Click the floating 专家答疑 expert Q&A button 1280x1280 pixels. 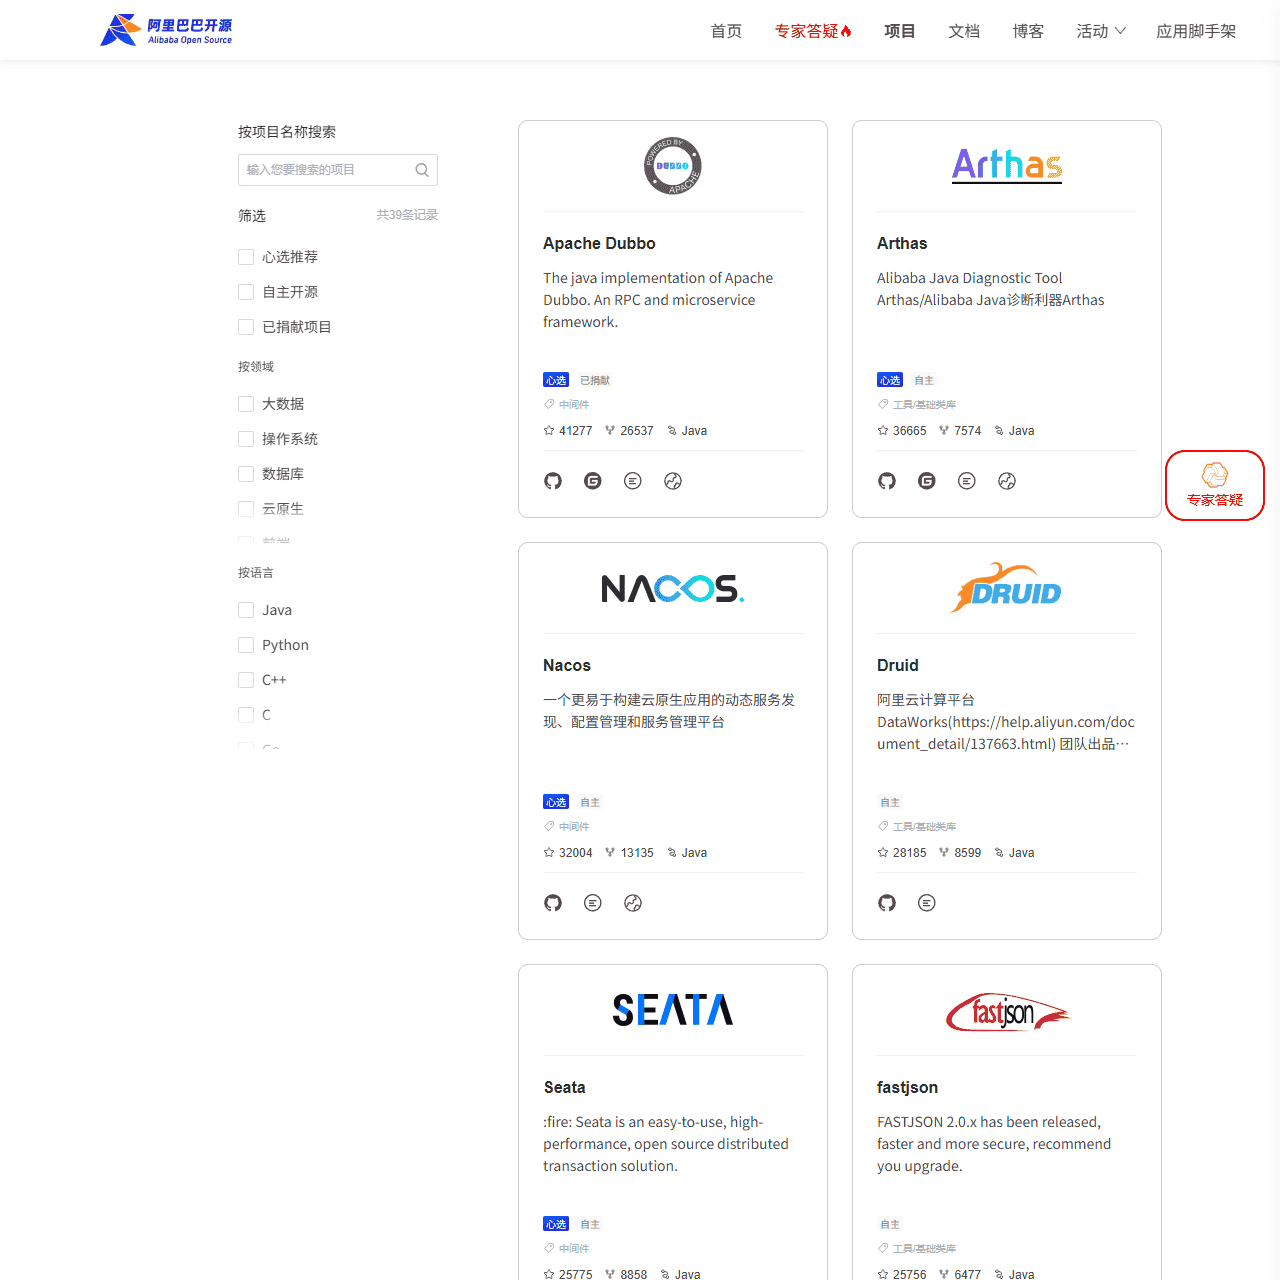(x=1214, y=485)
